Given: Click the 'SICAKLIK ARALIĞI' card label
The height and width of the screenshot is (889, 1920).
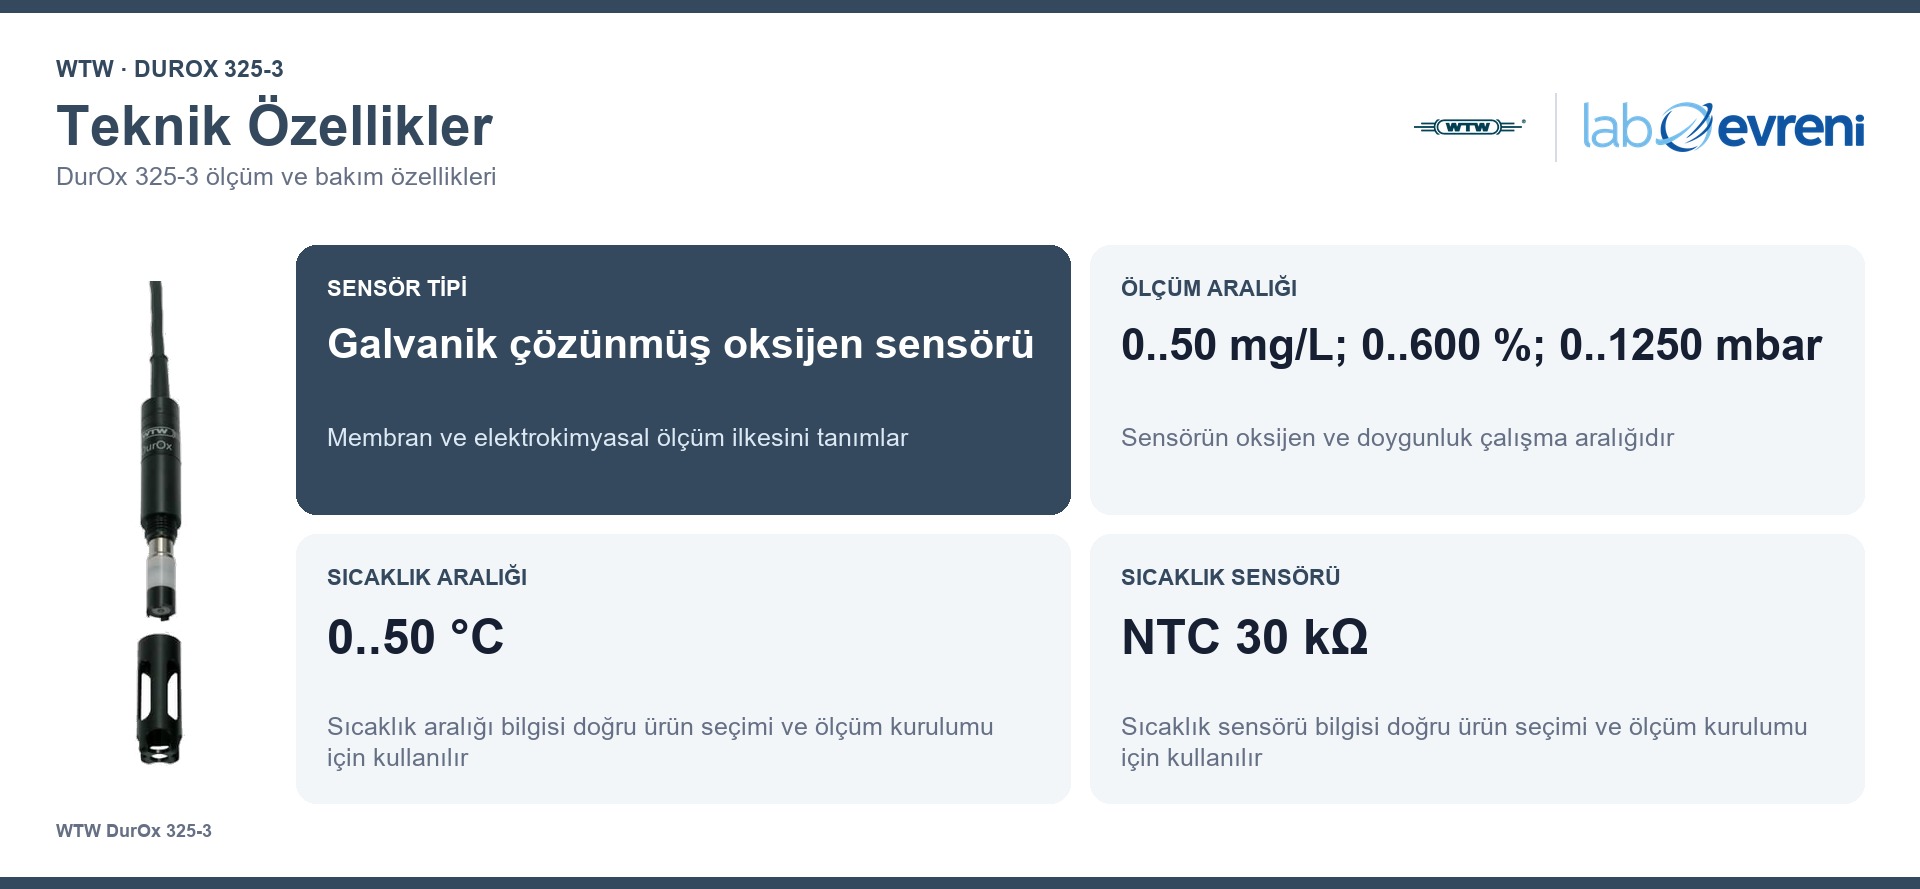Looking at the screenshot, I should point(427,577).
